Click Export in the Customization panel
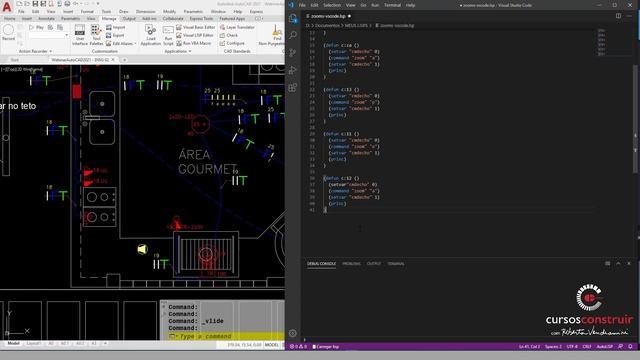 click(x=115, y=35)
